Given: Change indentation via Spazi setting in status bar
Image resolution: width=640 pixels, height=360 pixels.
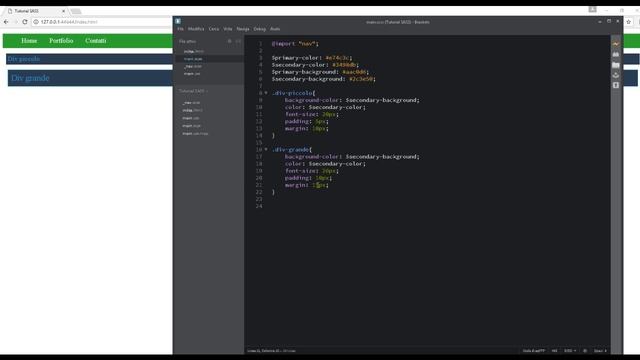Looking at the screenshot, I should coord(600,351).
